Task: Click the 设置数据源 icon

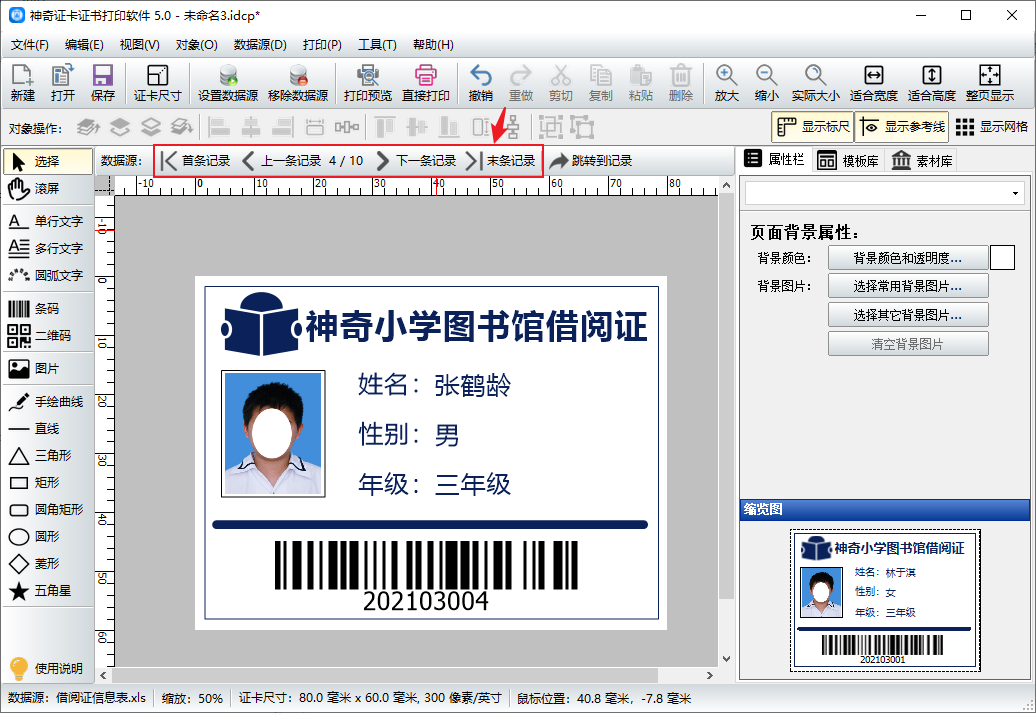Action: pos(228,83)
